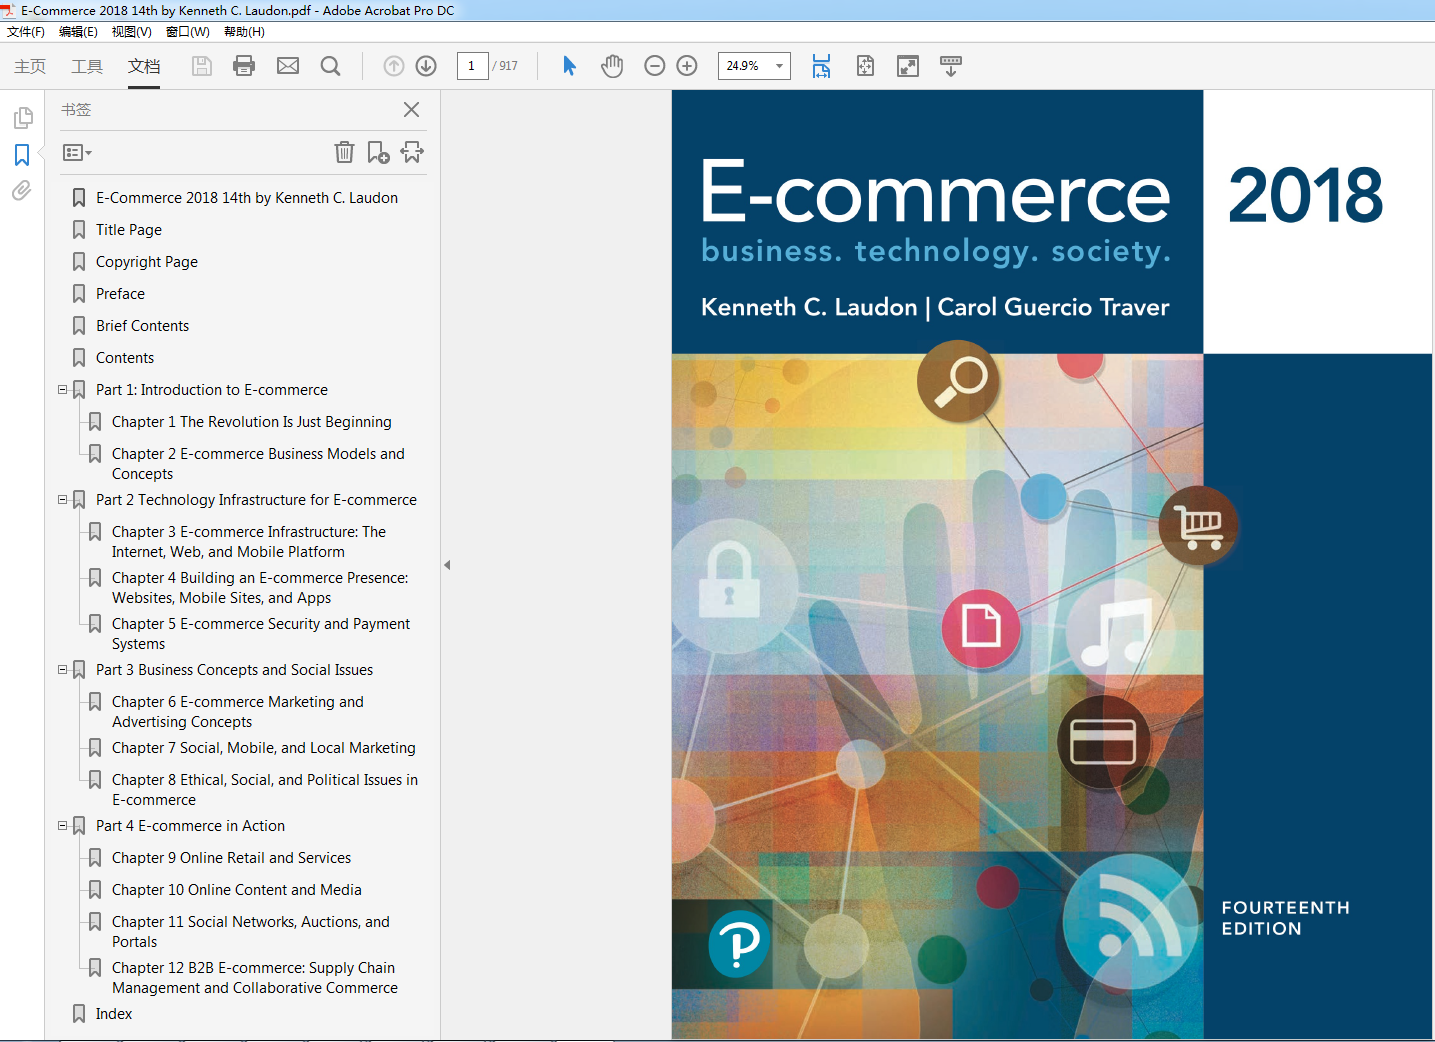Open the 窗口(W) menu
The image size is (1435, 1042).
pos(188,32)
